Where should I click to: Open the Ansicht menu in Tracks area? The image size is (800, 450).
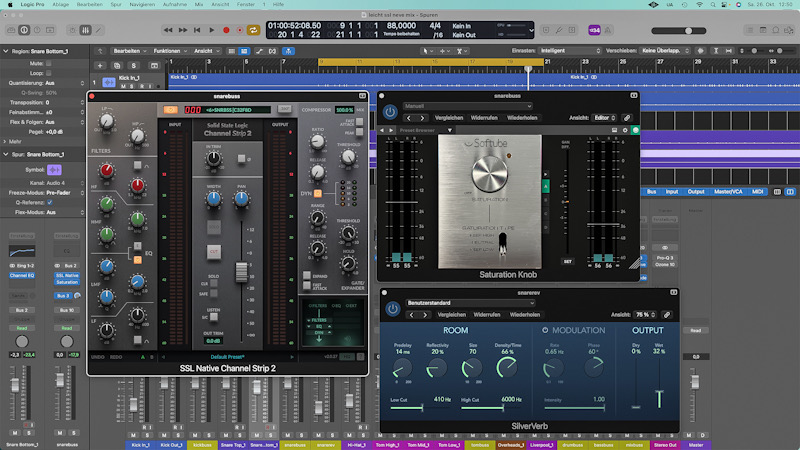(206, 51)
